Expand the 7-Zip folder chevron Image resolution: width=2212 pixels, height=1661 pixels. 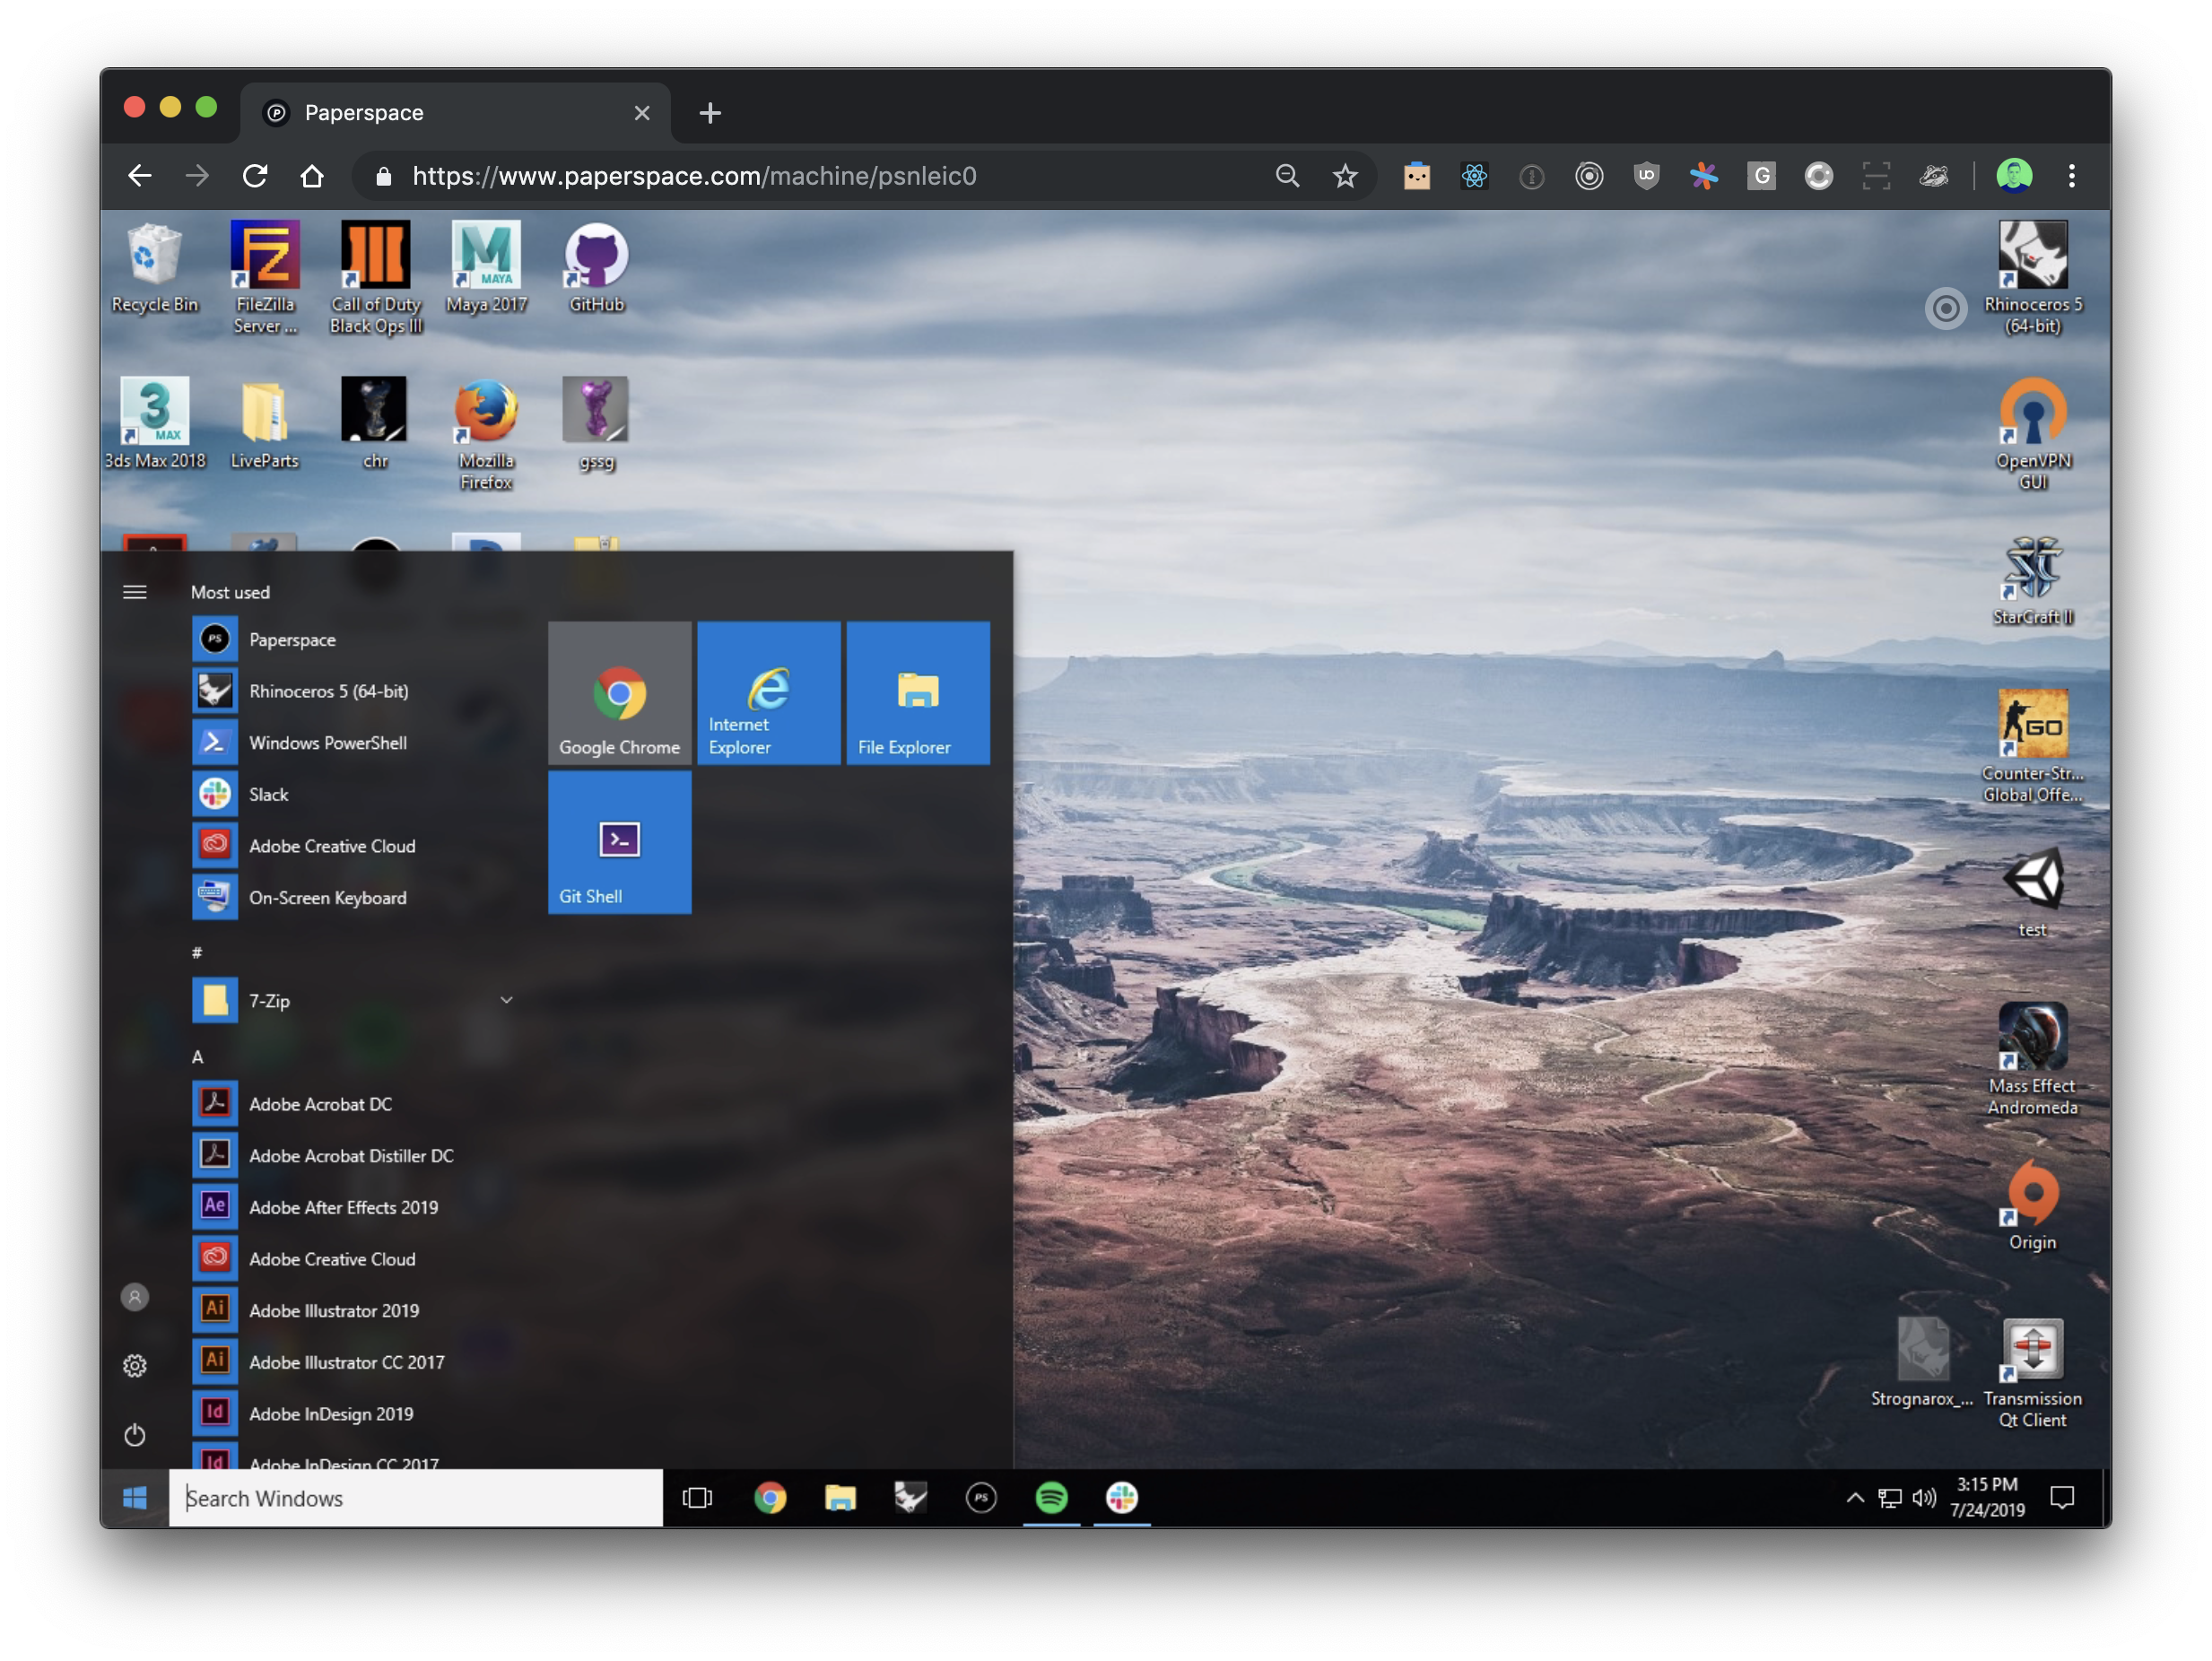tap(506, 1000)
